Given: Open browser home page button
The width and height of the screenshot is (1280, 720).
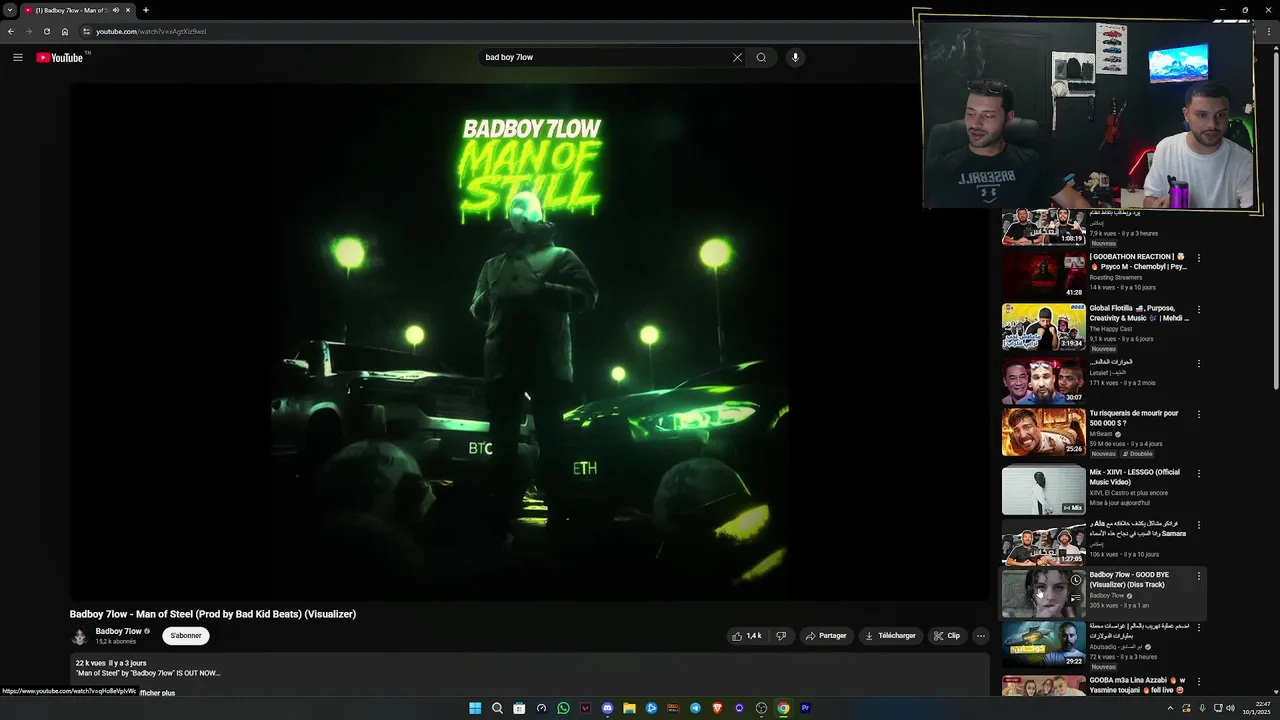Looking at the screenshot, I should [65, 31].
